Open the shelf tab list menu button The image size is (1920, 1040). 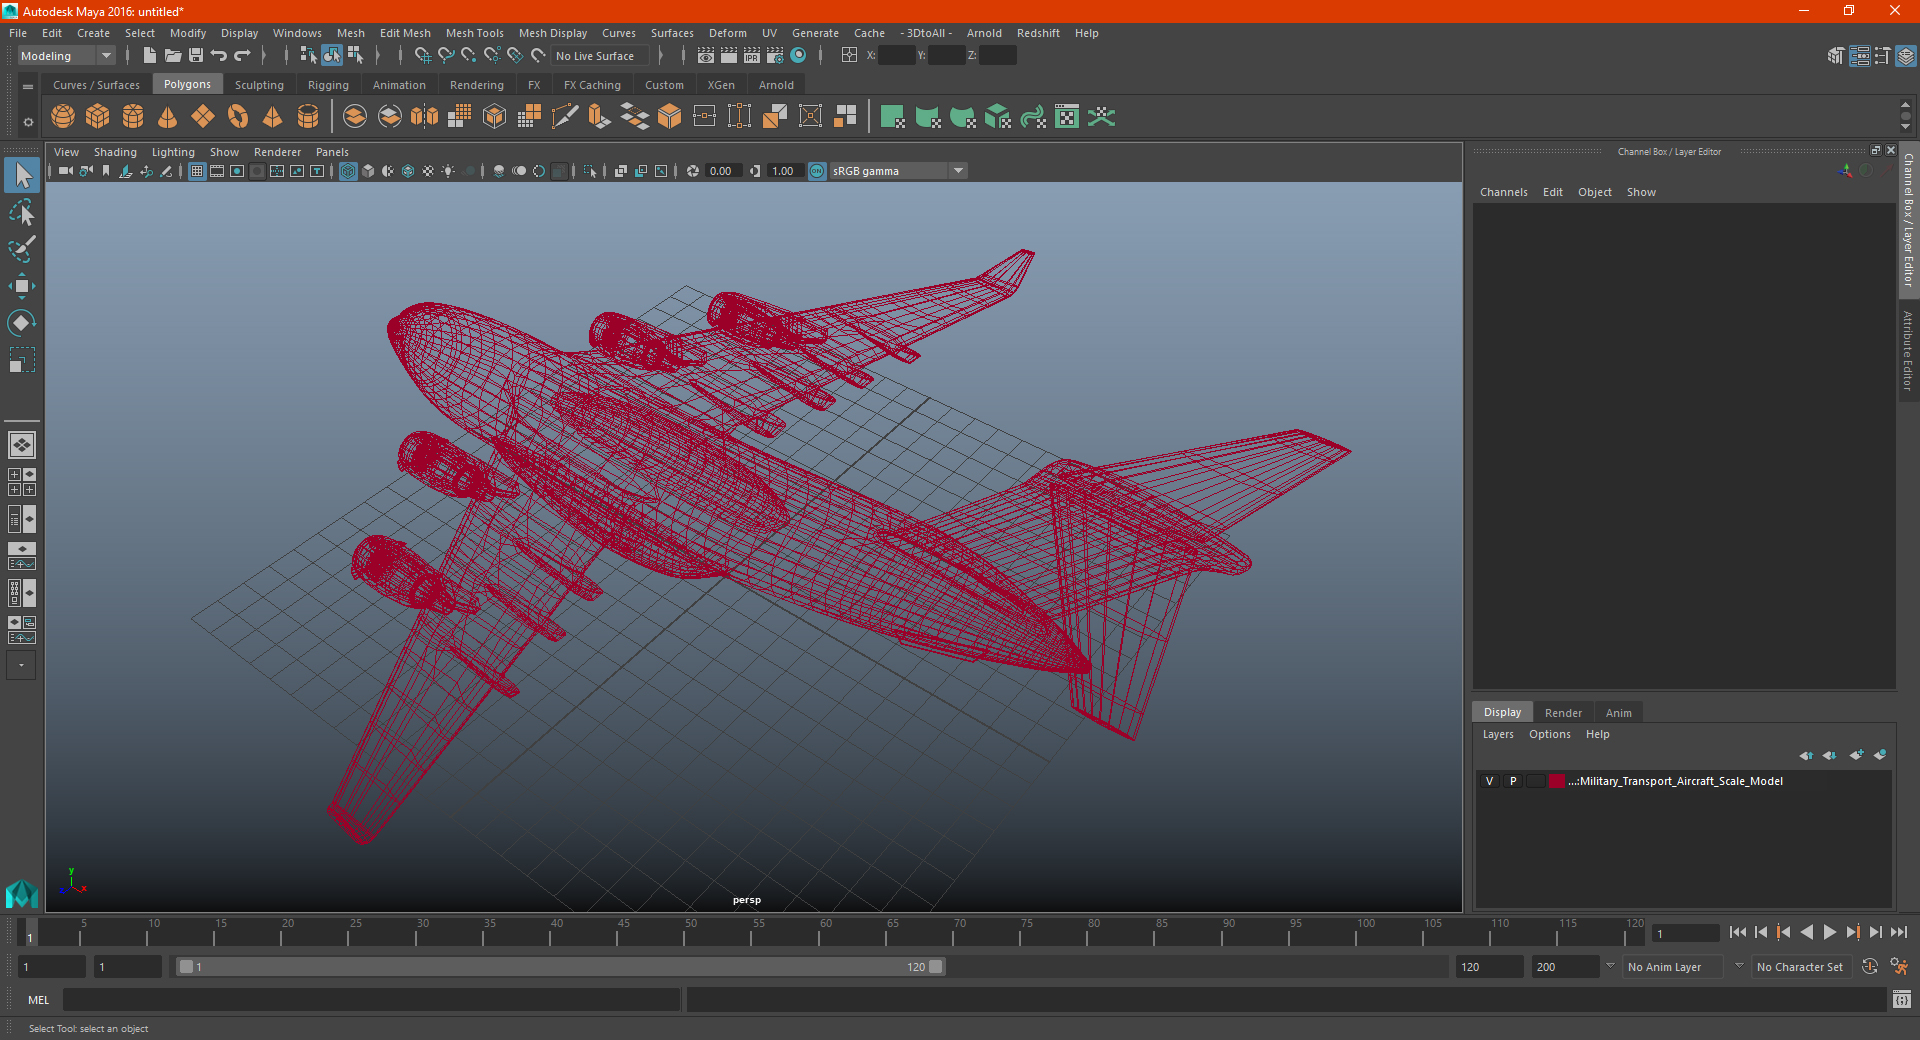(x=28, y=87)
